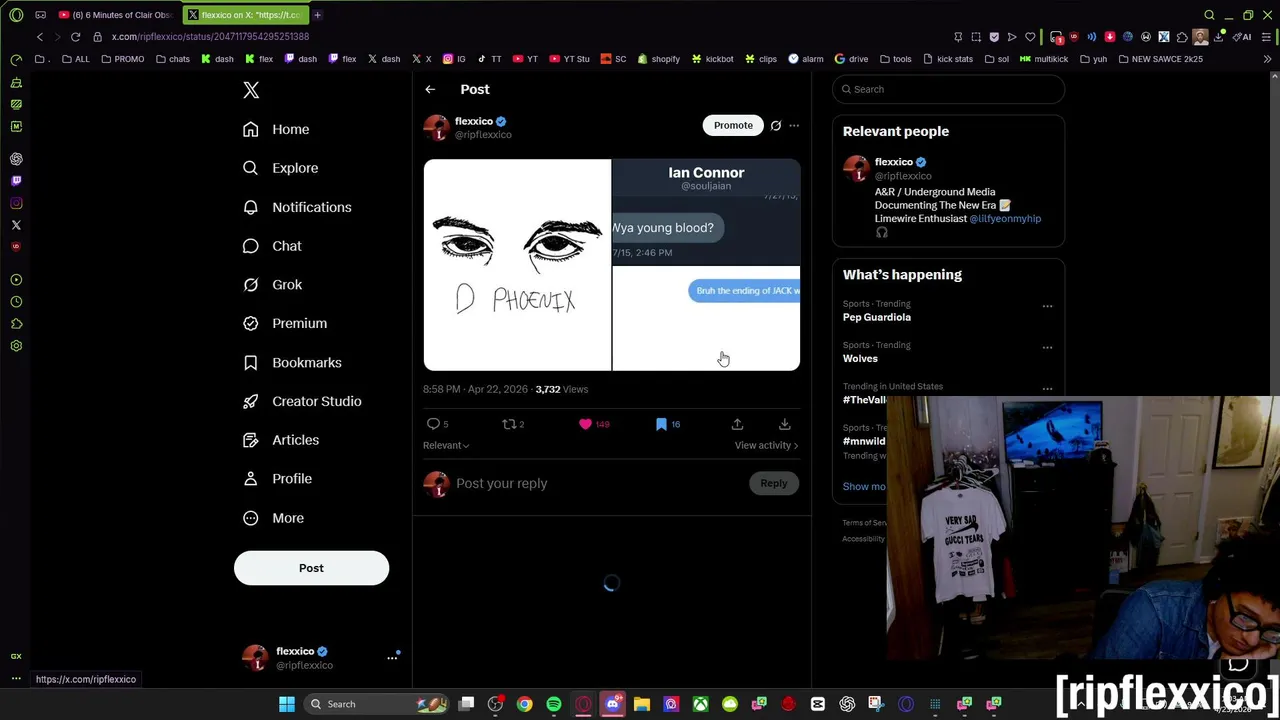Open @lilfyeonmyhip mention link
1280x720 pixels.
coord(1005,218)
